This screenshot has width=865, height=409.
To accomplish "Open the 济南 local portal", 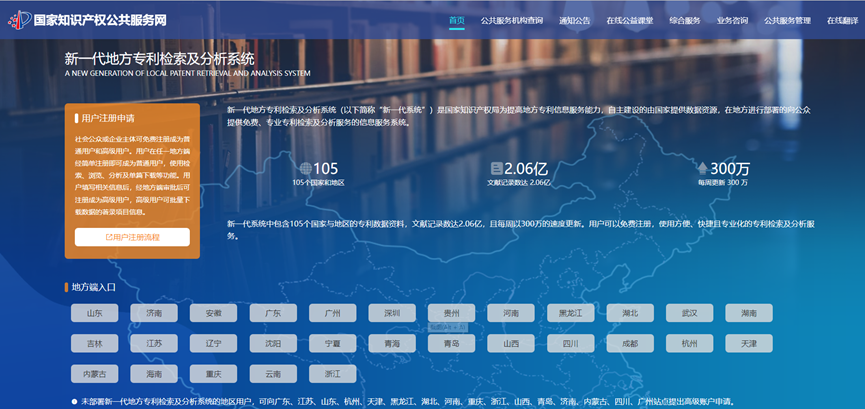I will point(154,313).
